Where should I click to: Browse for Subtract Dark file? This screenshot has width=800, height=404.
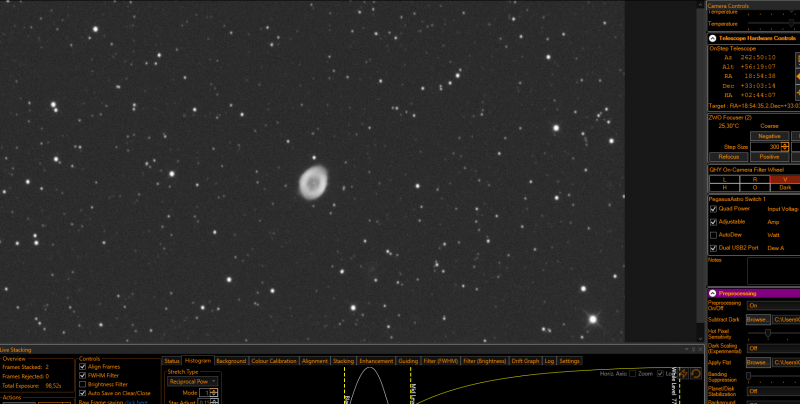click(x=758, y=319)
